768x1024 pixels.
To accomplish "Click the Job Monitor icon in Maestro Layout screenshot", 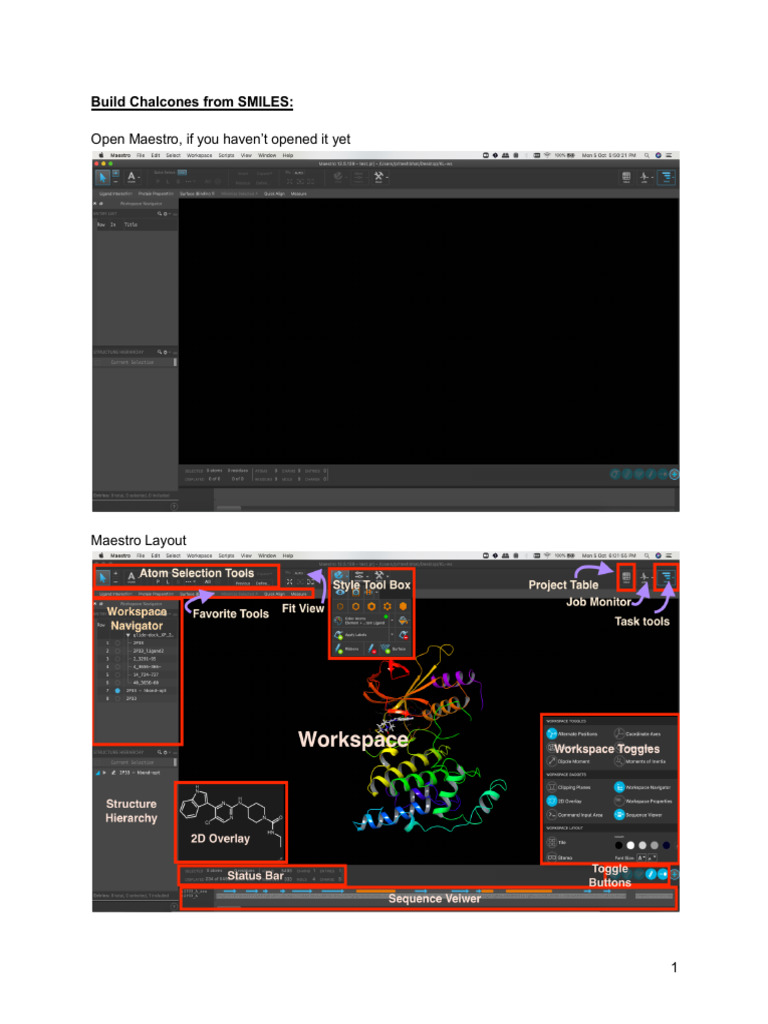I will 644,577.
